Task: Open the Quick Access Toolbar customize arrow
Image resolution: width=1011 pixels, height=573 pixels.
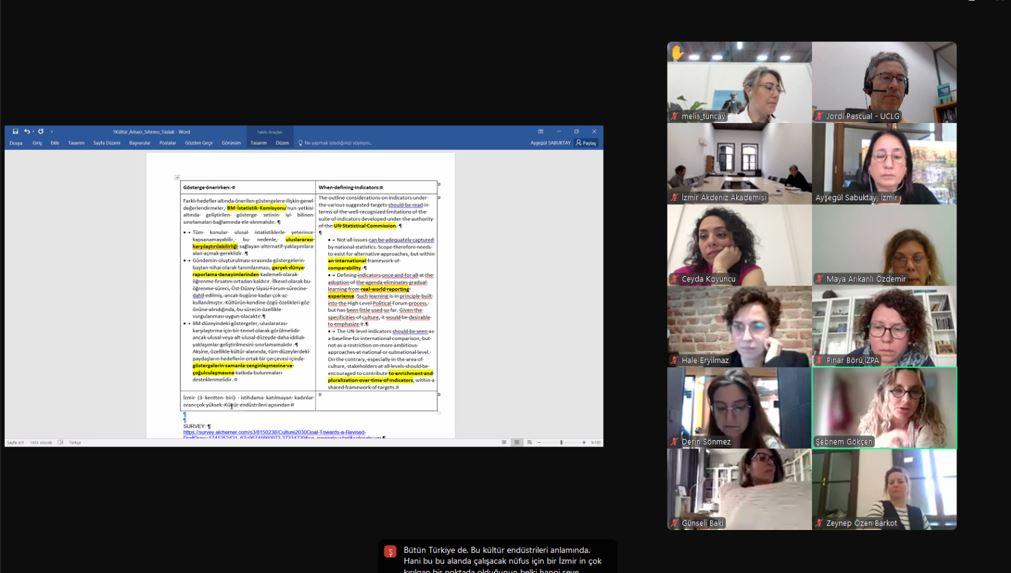Action: pyautogui.click(x=52, y=132)
